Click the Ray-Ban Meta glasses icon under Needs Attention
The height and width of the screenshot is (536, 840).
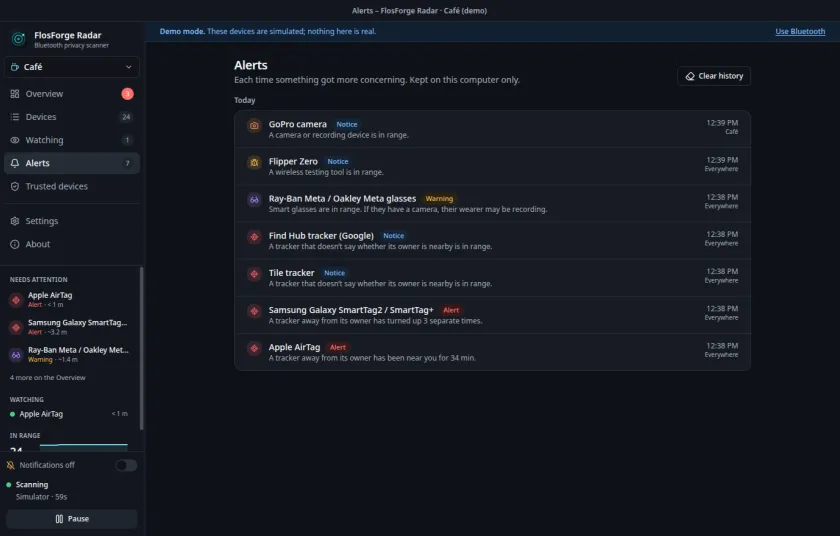pos(16,354)
